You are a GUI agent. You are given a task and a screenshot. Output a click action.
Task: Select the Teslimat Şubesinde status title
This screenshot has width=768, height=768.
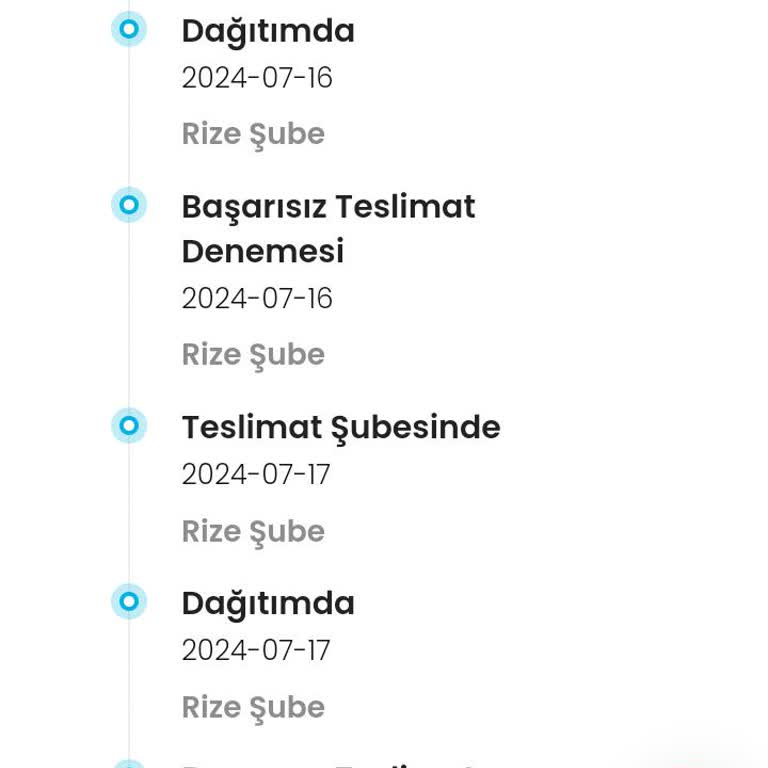click(x=341, y=427)
